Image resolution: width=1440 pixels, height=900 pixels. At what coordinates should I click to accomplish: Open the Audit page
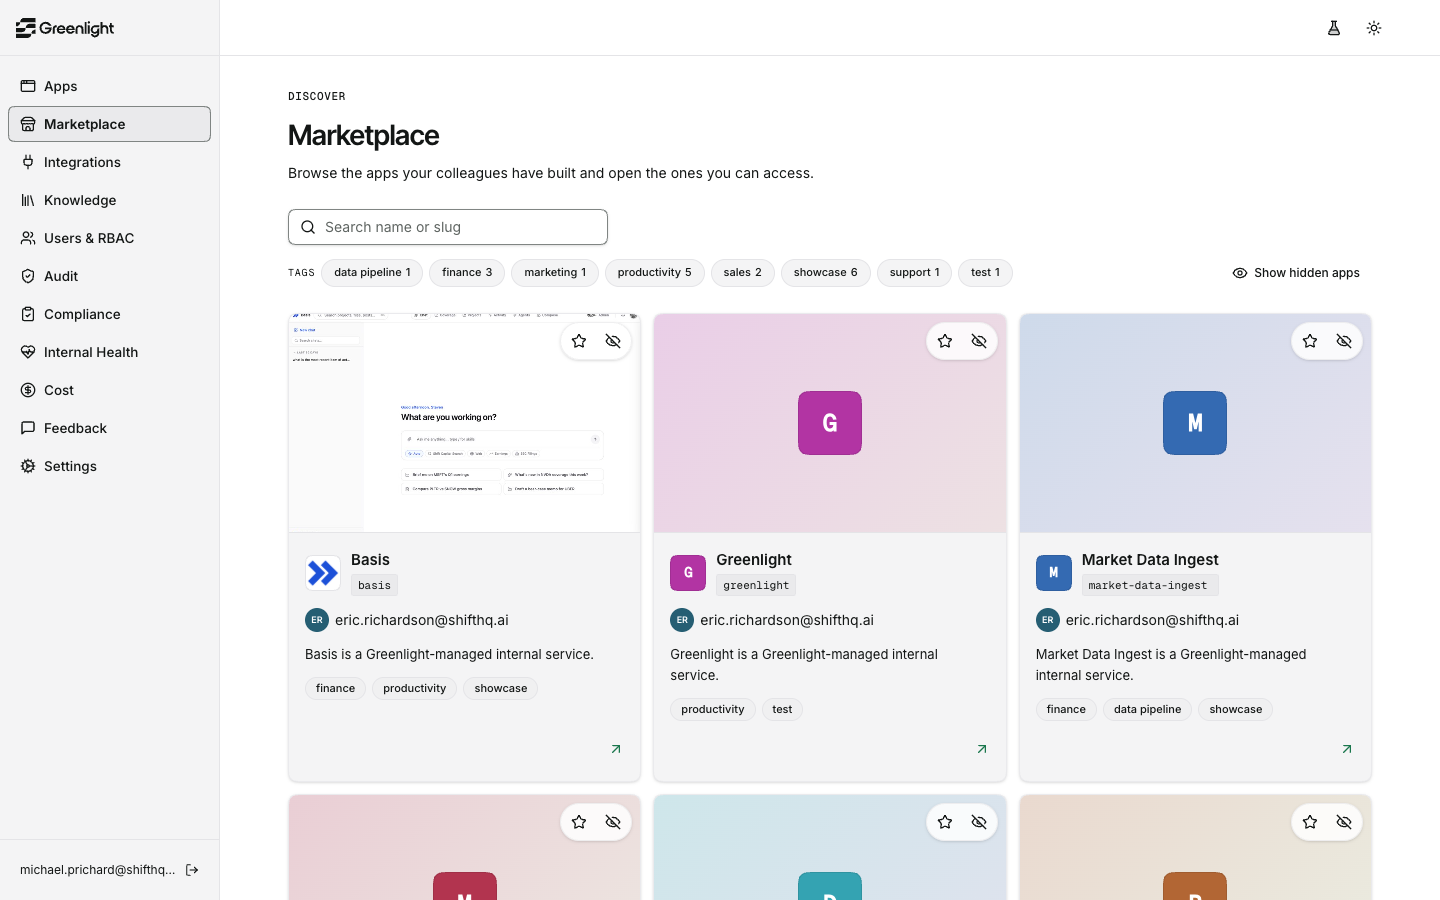point(109,276)
